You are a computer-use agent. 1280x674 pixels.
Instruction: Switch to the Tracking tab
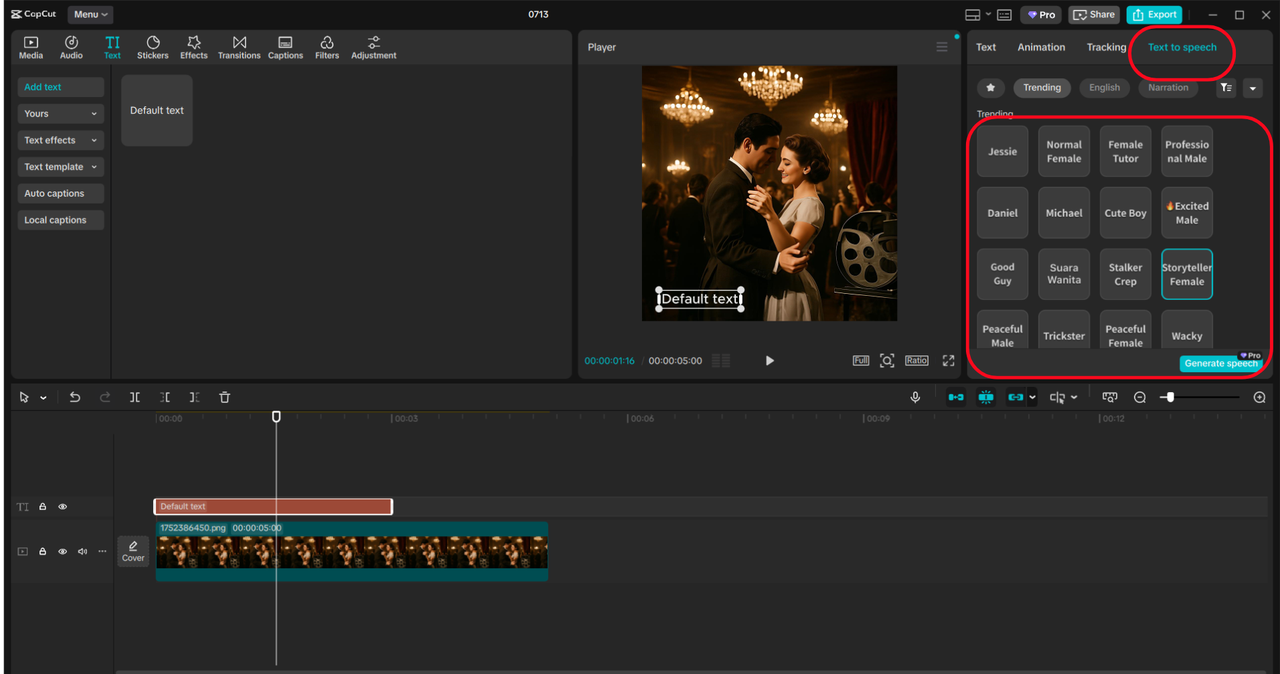1106,47
